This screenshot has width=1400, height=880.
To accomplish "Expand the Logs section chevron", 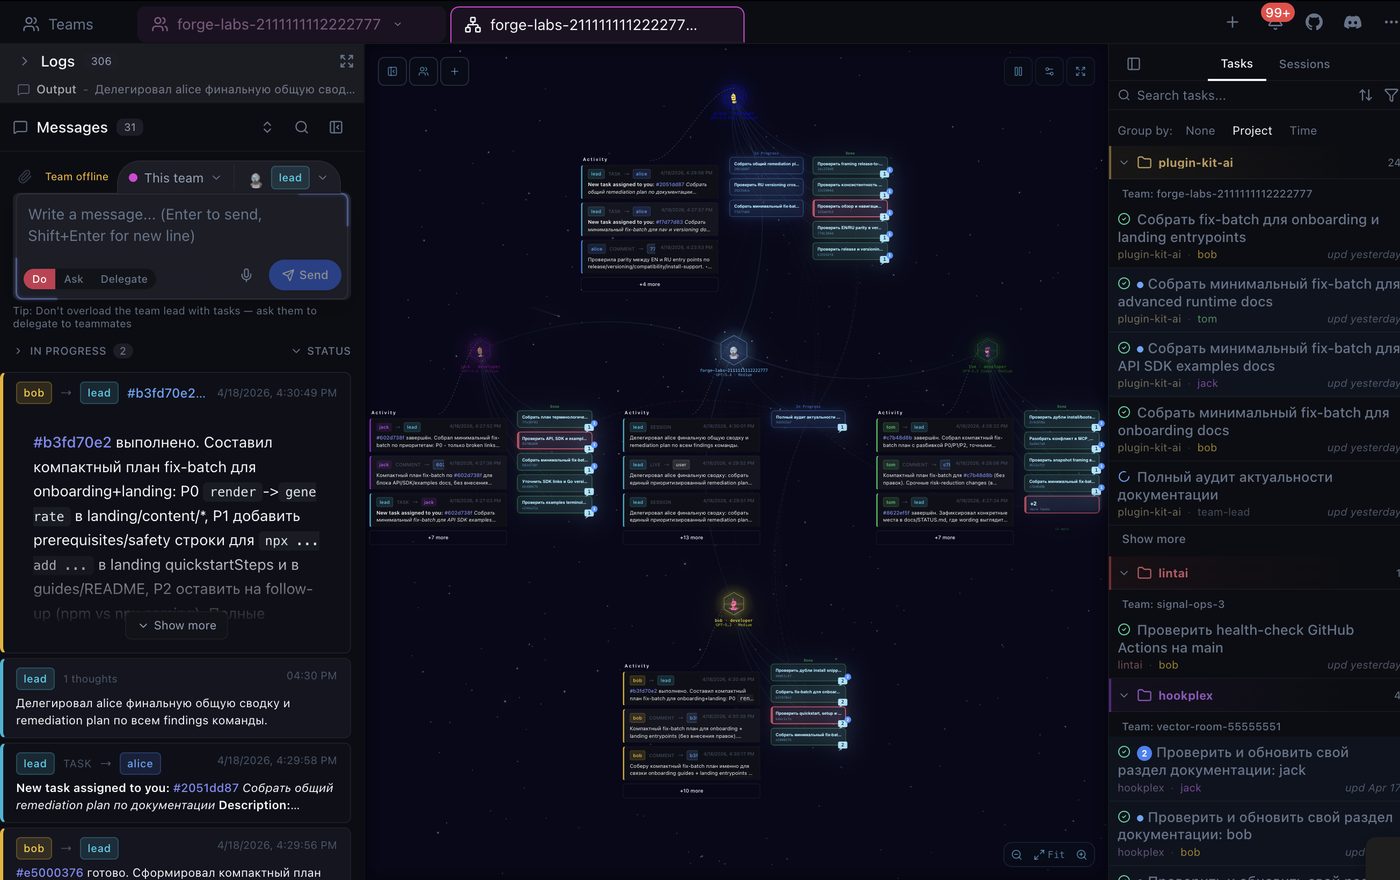I will 24,61.
